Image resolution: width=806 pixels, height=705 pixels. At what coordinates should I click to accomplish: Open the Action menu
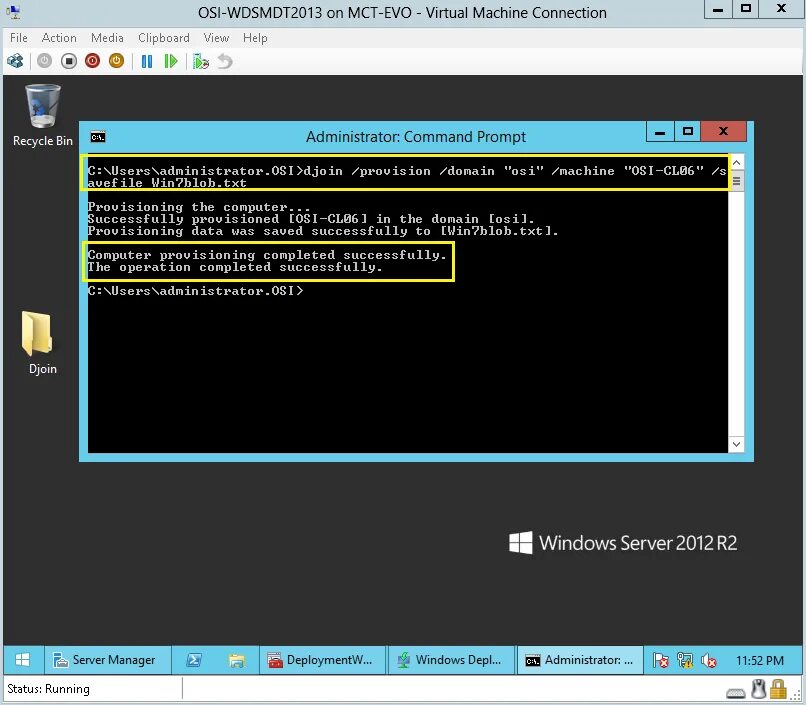[x=59, y=38]
